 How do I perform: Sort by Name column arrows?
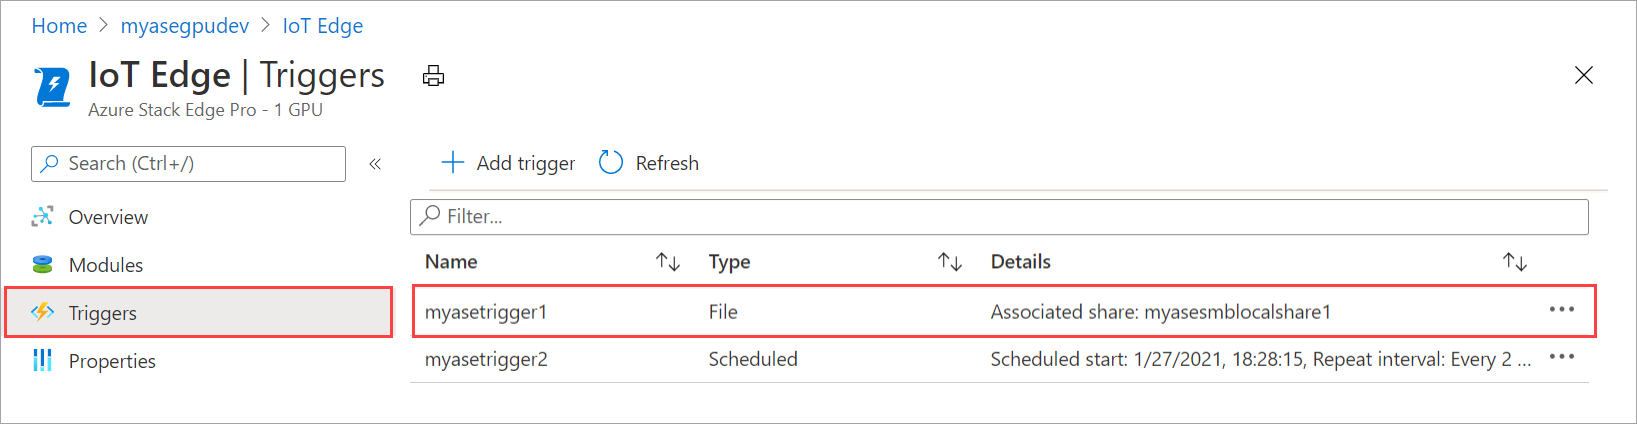pos(668,262)
